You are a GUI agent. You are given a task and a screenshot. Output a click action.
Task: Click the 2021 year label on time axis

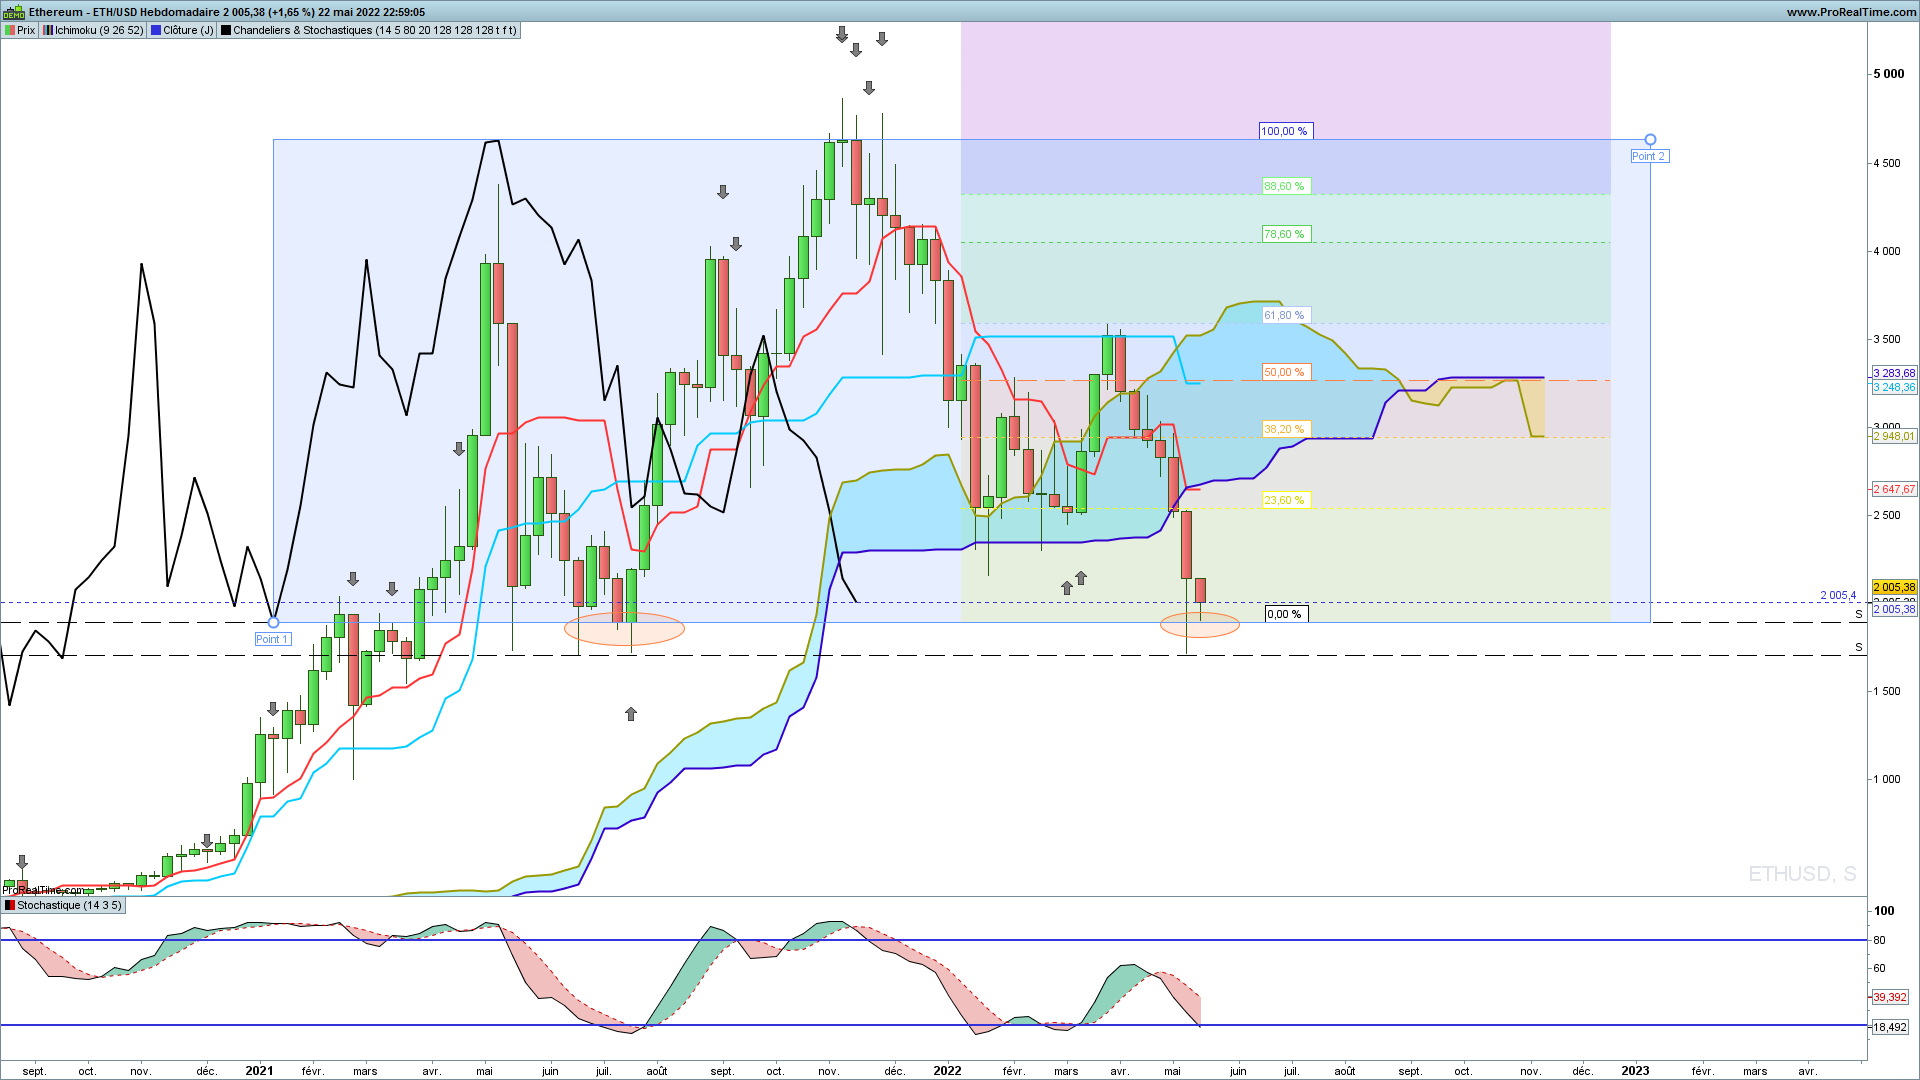tap(259, 1070)
